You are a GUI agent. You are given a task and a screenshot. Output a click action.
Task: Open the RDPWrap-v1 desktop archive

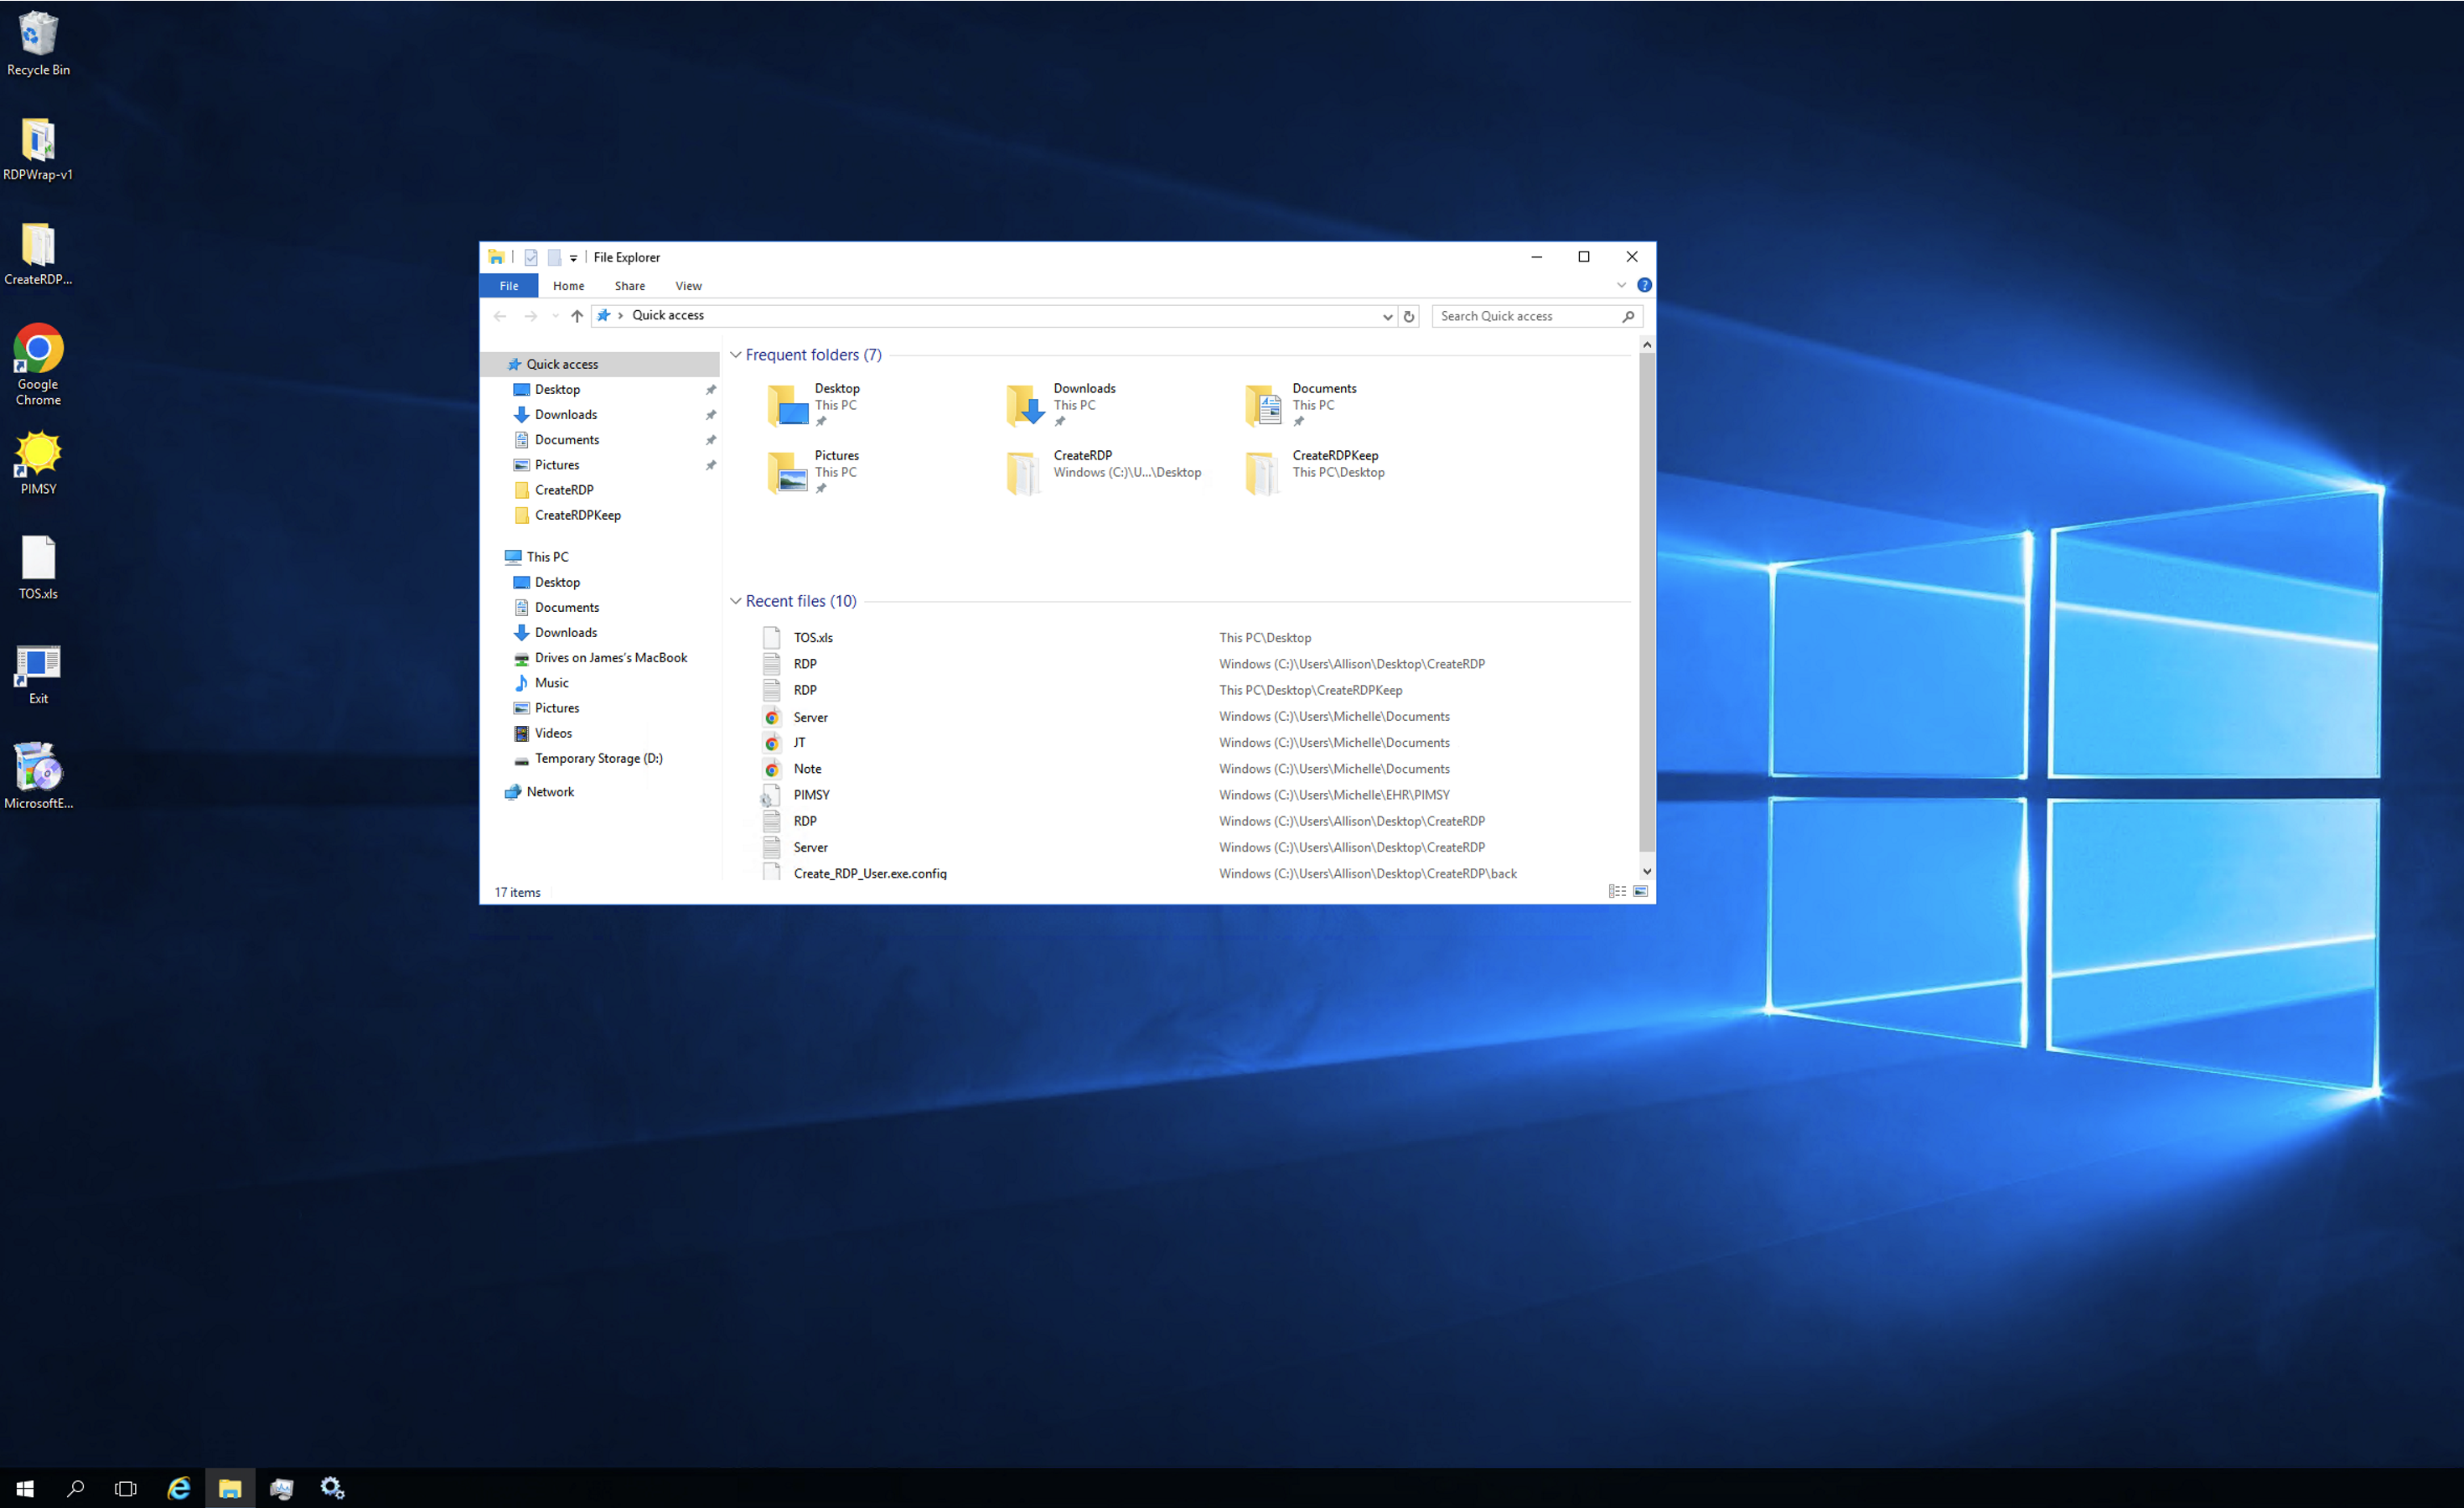(38, 149)
